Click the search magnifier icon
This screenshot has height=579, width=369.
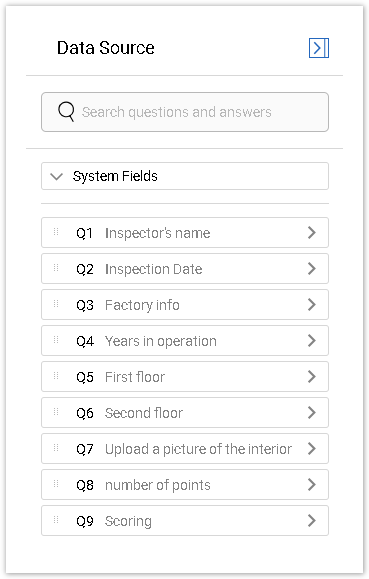click(66, 111)
